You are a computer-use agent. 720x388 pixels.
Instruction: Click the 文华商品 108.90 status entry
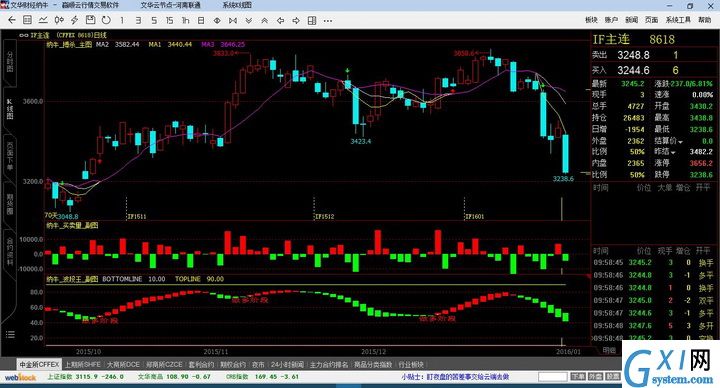tap(174, 377)
